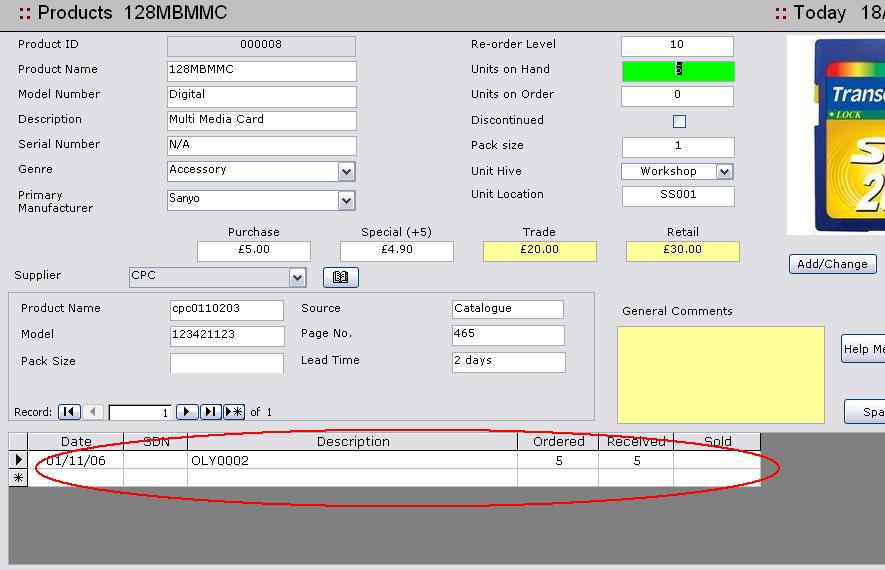Go to first record in navigator

tap(69, 411)
